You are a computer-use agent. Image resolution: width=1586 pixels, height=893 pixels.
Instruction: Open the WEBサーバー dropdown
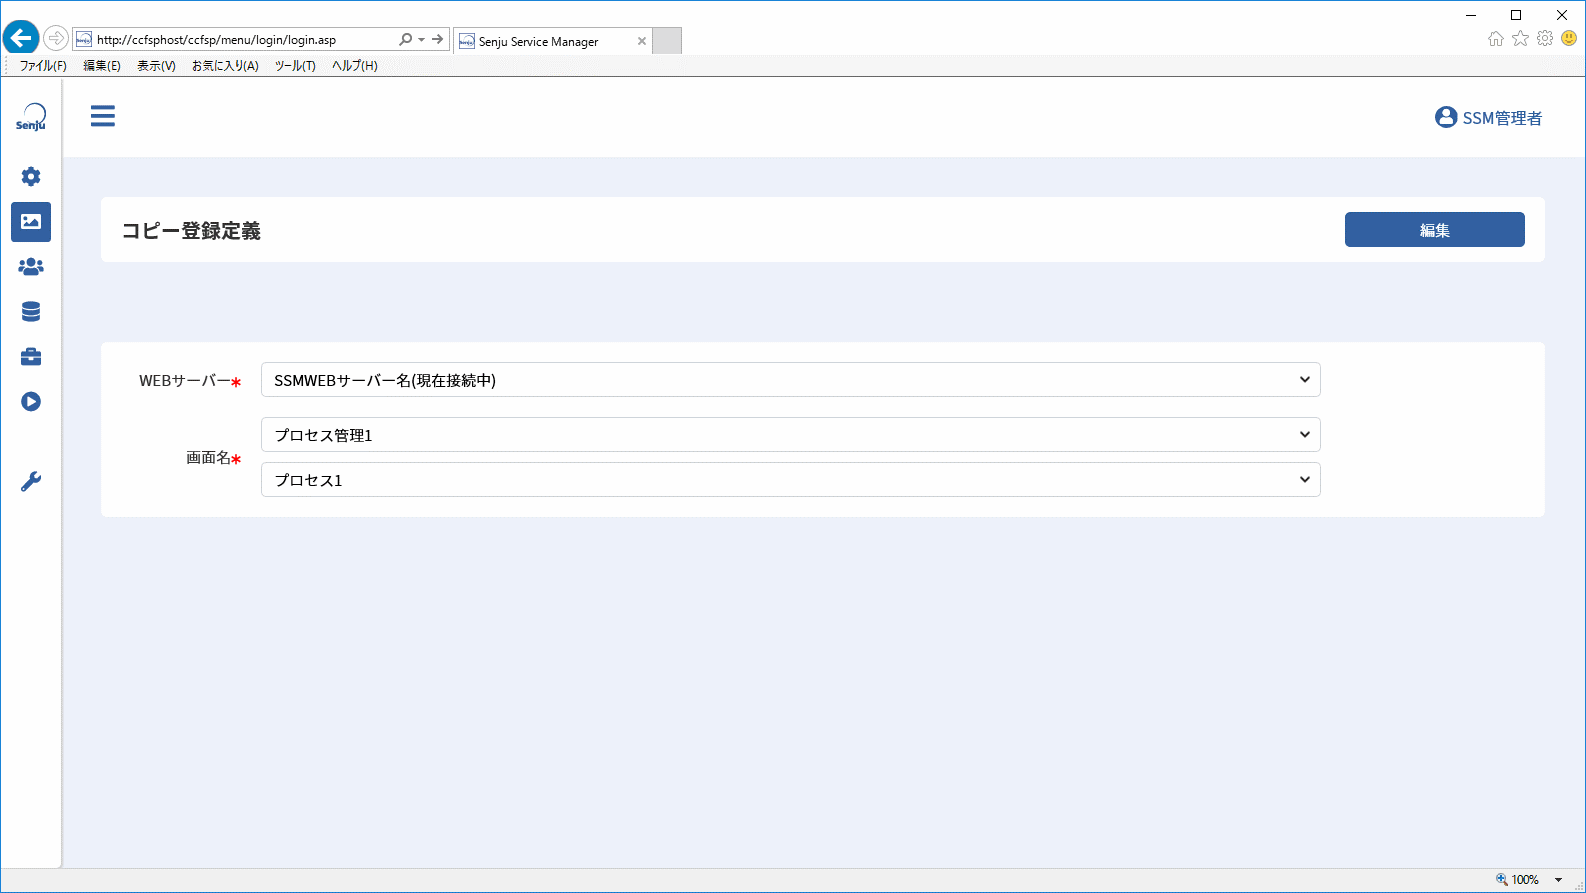click(790, 380)
